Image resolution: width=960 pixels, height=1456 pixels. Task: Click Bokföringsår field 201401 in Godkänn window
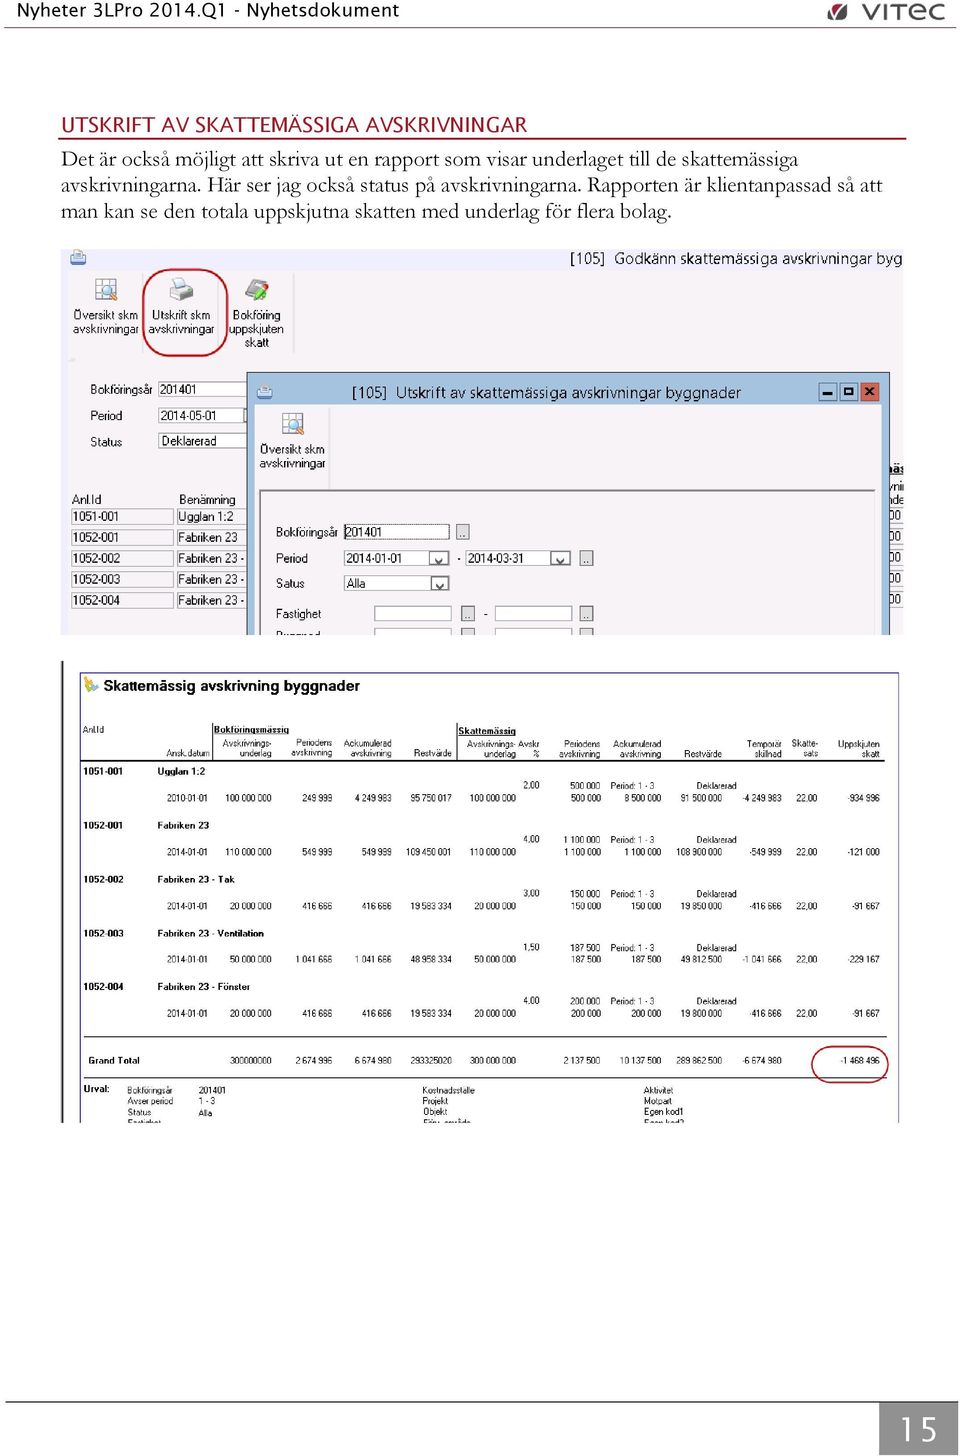[202, 389]
